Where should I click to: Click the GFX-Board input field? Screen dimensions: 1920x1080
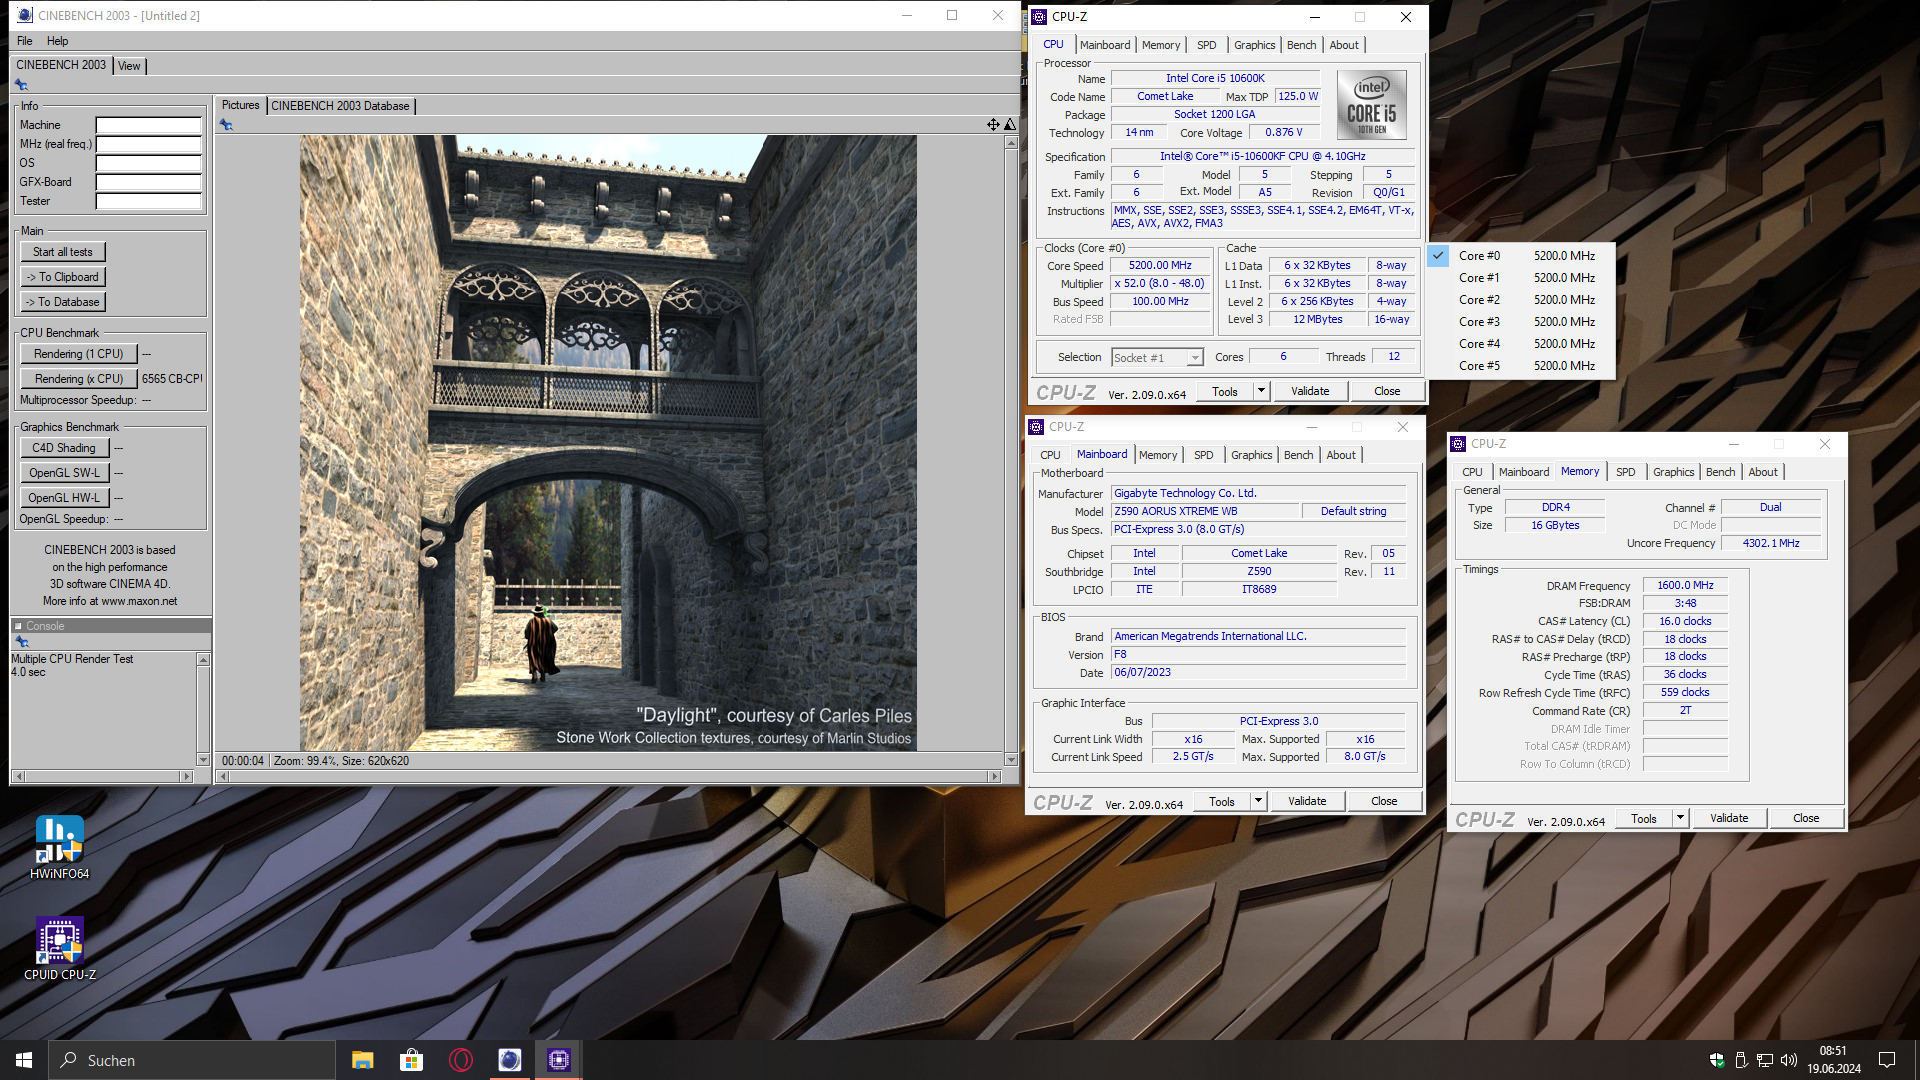tap(148, 183)
